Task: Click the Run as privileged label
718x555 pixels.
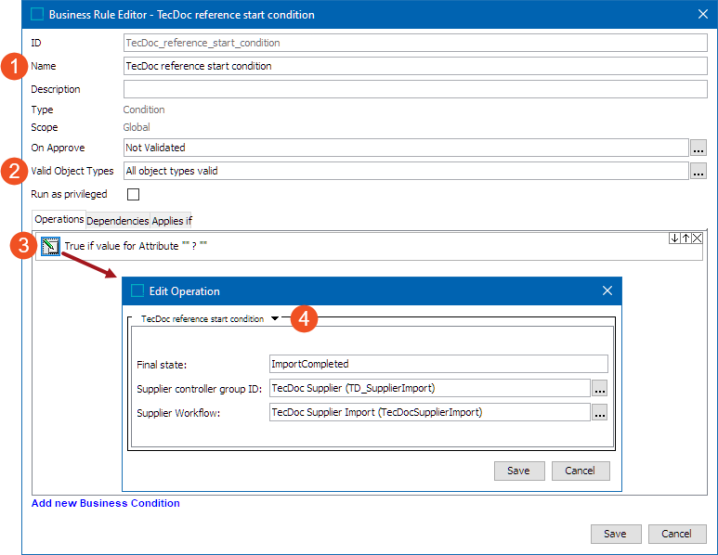Action: click(69, 195)
